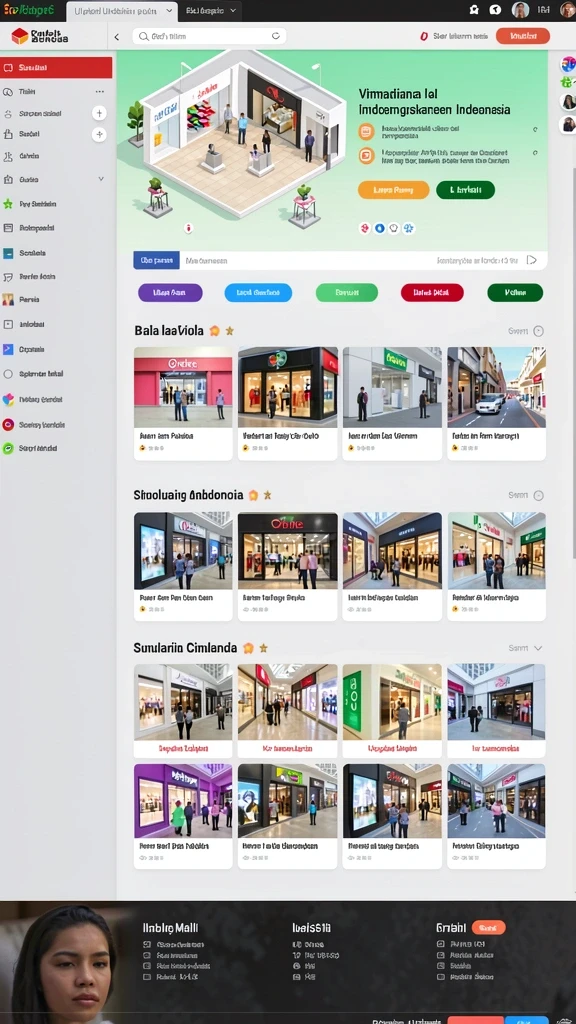Click the red category pill
Viewport: 576px width, 1024px height.
(x=432, y=293)
